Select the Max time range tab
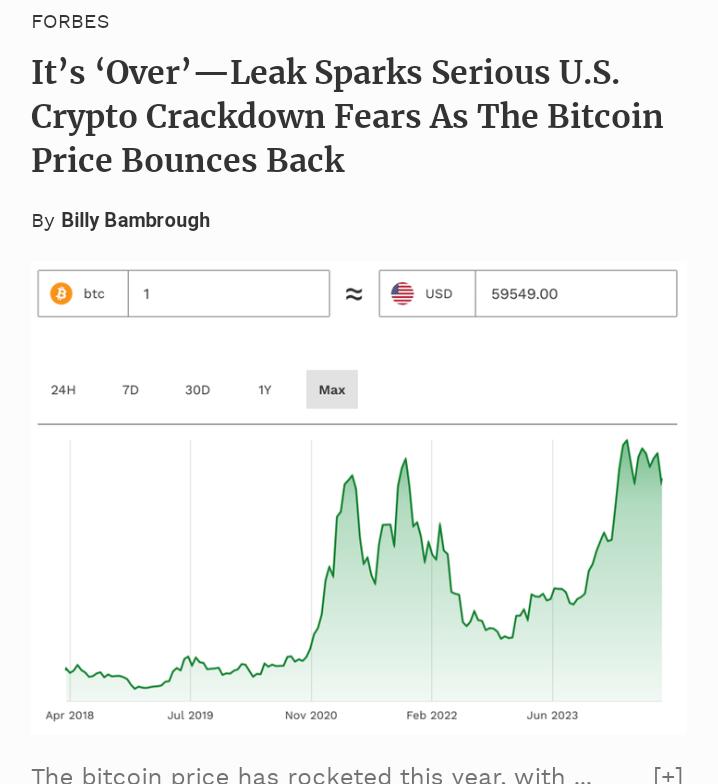This screenshot has height=784, width=718. pos(332,390)
